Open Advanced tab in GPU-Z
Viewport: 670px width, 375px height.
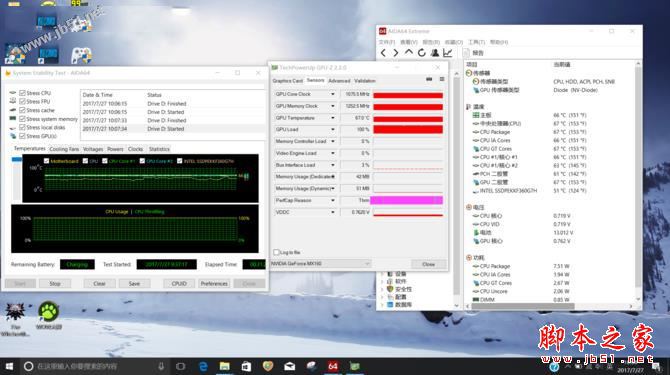[x=339, y=81]
